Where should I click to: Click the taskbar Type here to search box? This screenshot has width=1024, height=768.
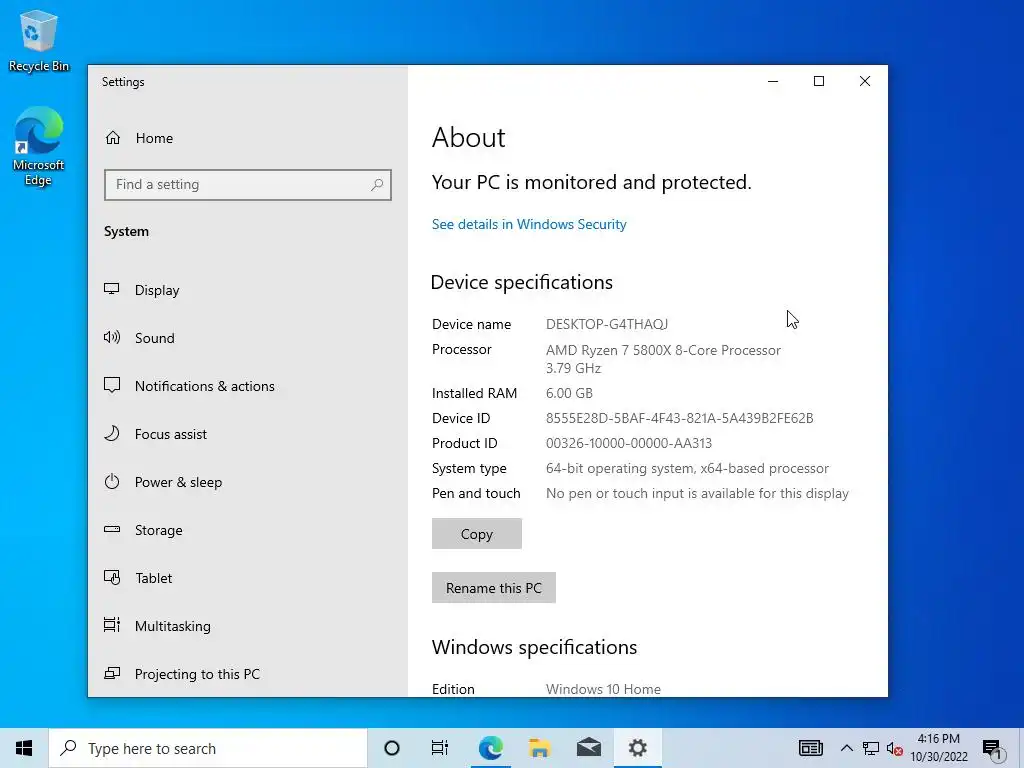pos(208,748)
